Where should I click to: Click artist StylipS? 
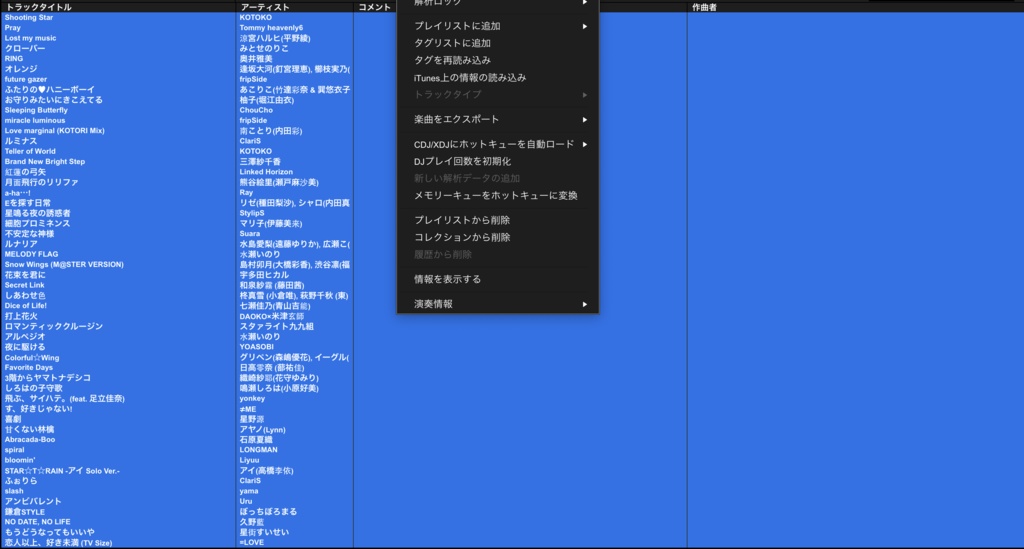(251, 213)
